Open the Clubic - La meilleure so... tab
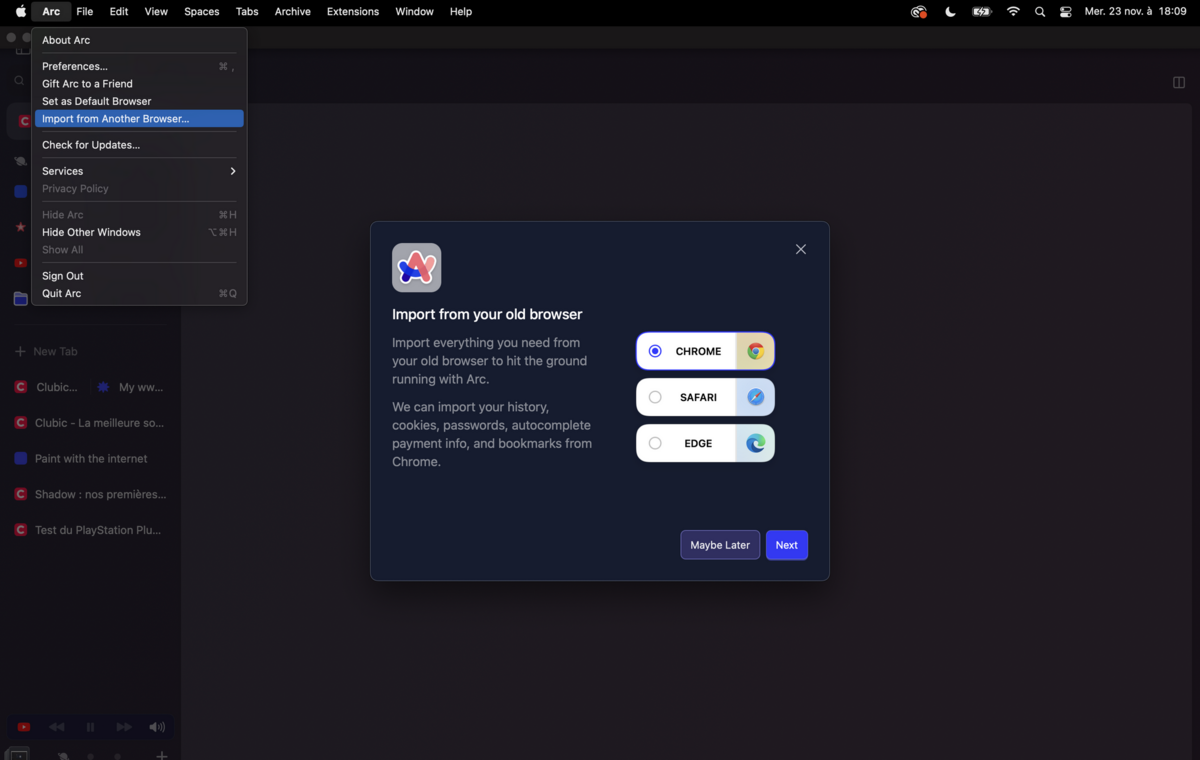This screenshot has width=1200, height=760. [90, 423]
